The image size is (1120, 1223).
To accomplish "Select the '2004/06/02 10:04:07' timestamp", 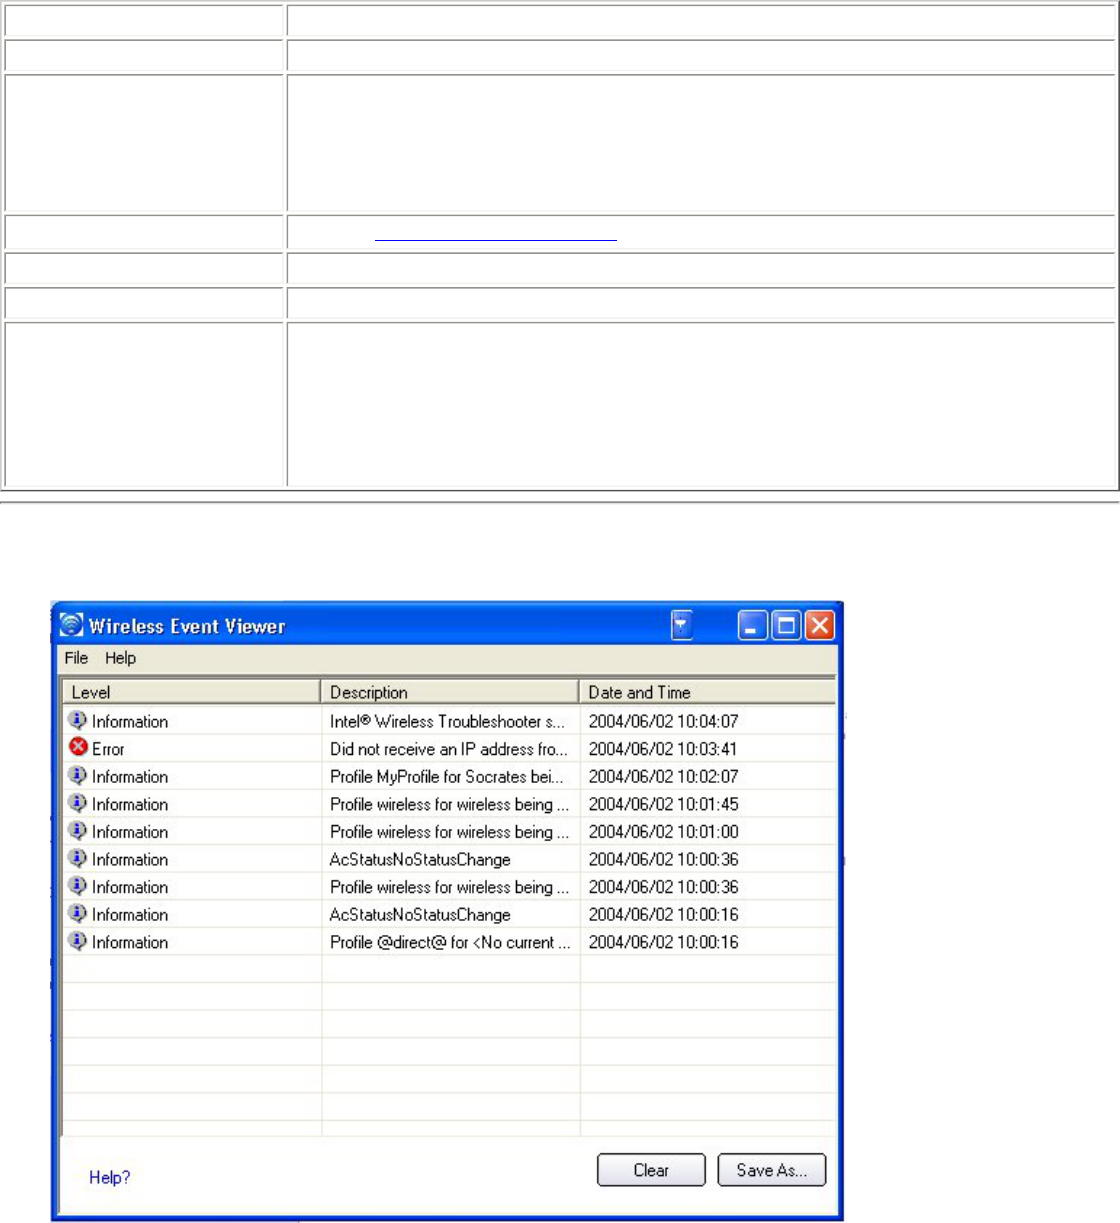I will pyautogui.click(x=663, y=721).
